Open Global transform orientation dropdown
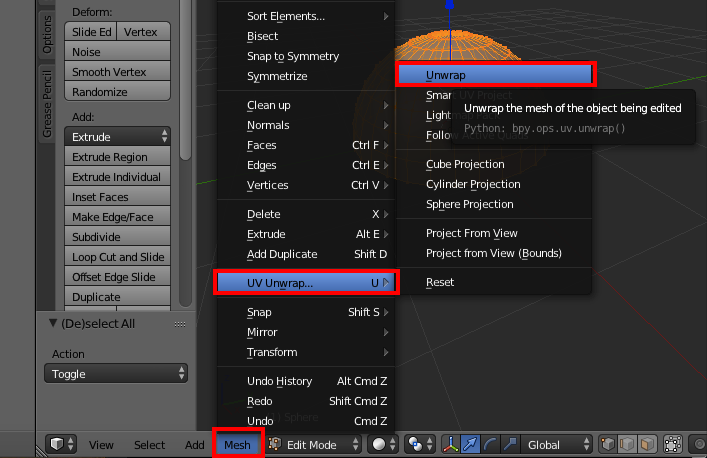 coord(556,444)
